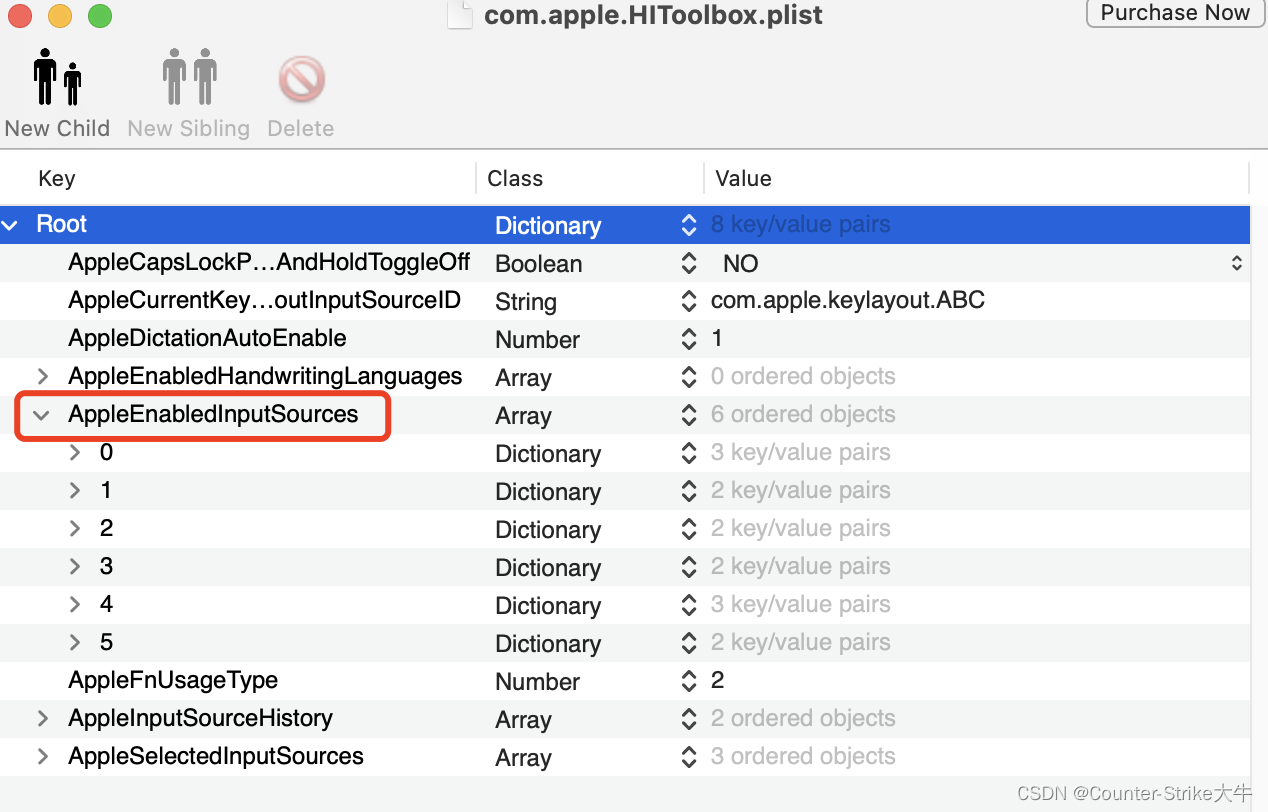
Task: Open class stepper for AppleCapsLockP…AndHoldToggleOff Boolean row
Action: tap(689, 263)
